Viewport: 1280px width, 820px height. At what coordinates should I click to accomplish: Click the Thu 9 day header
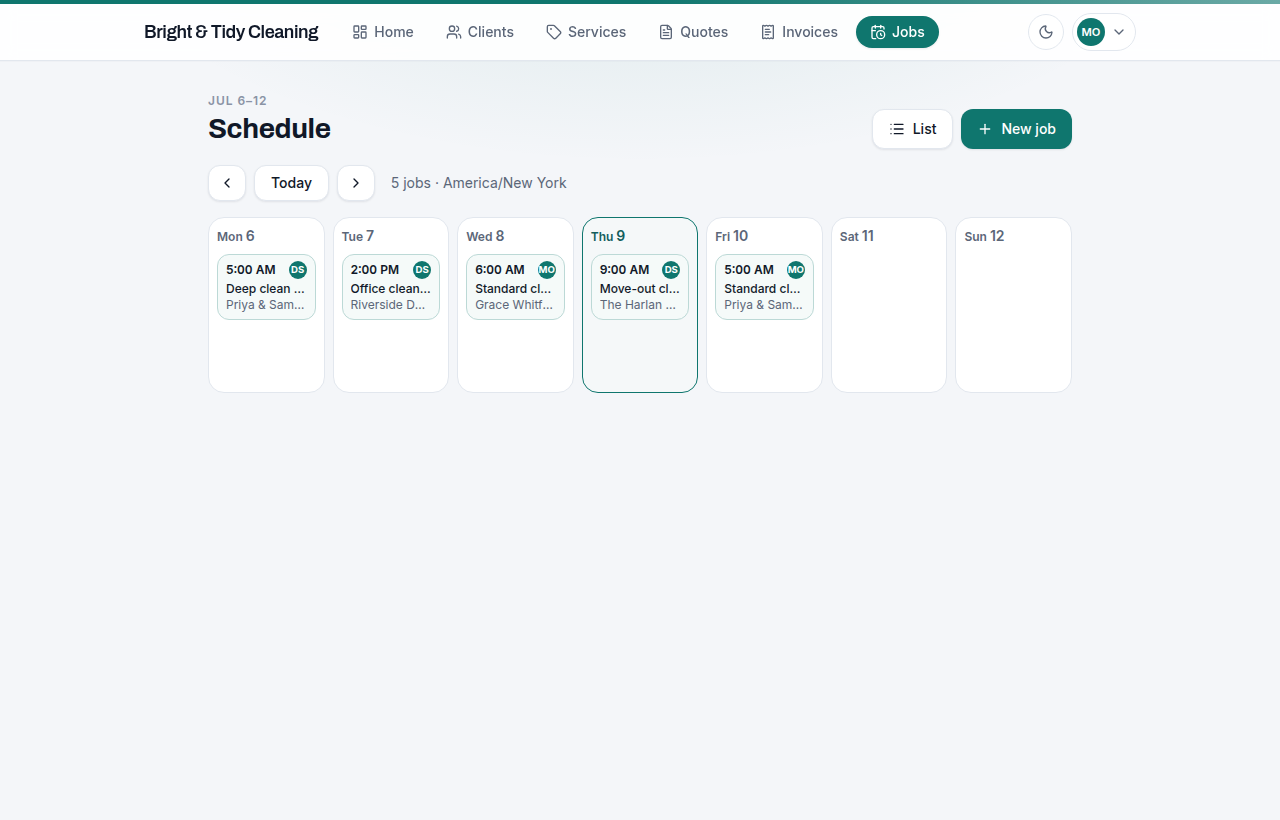tap(608, 236)
